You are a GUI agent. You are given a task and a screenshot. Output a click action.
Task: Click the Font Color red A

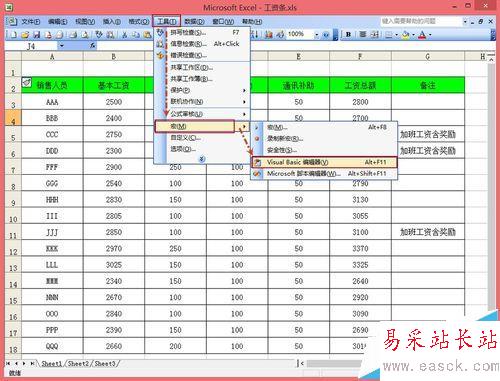pos(422,34)
